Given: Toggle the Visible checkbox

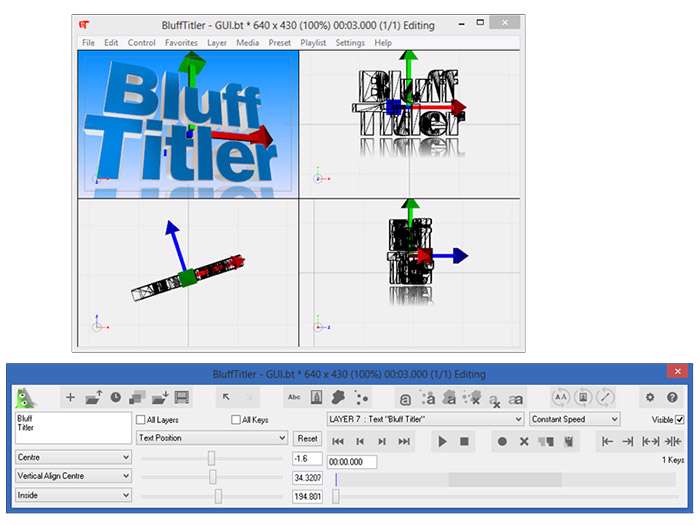Looking at the screenshot, I should (x=679, y=420).
